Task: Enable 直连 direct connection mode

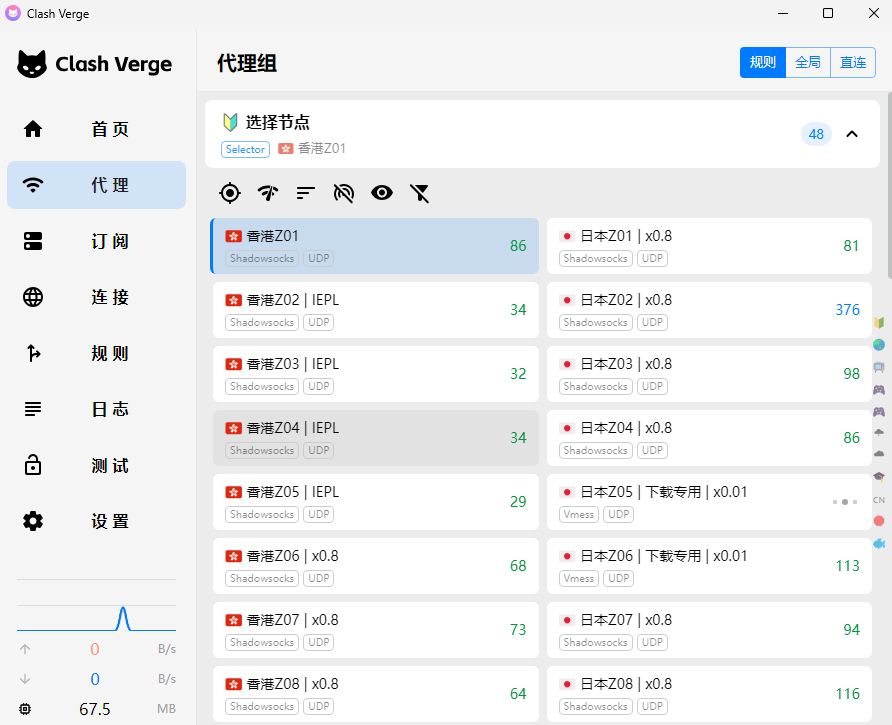Action: [853, 62]
